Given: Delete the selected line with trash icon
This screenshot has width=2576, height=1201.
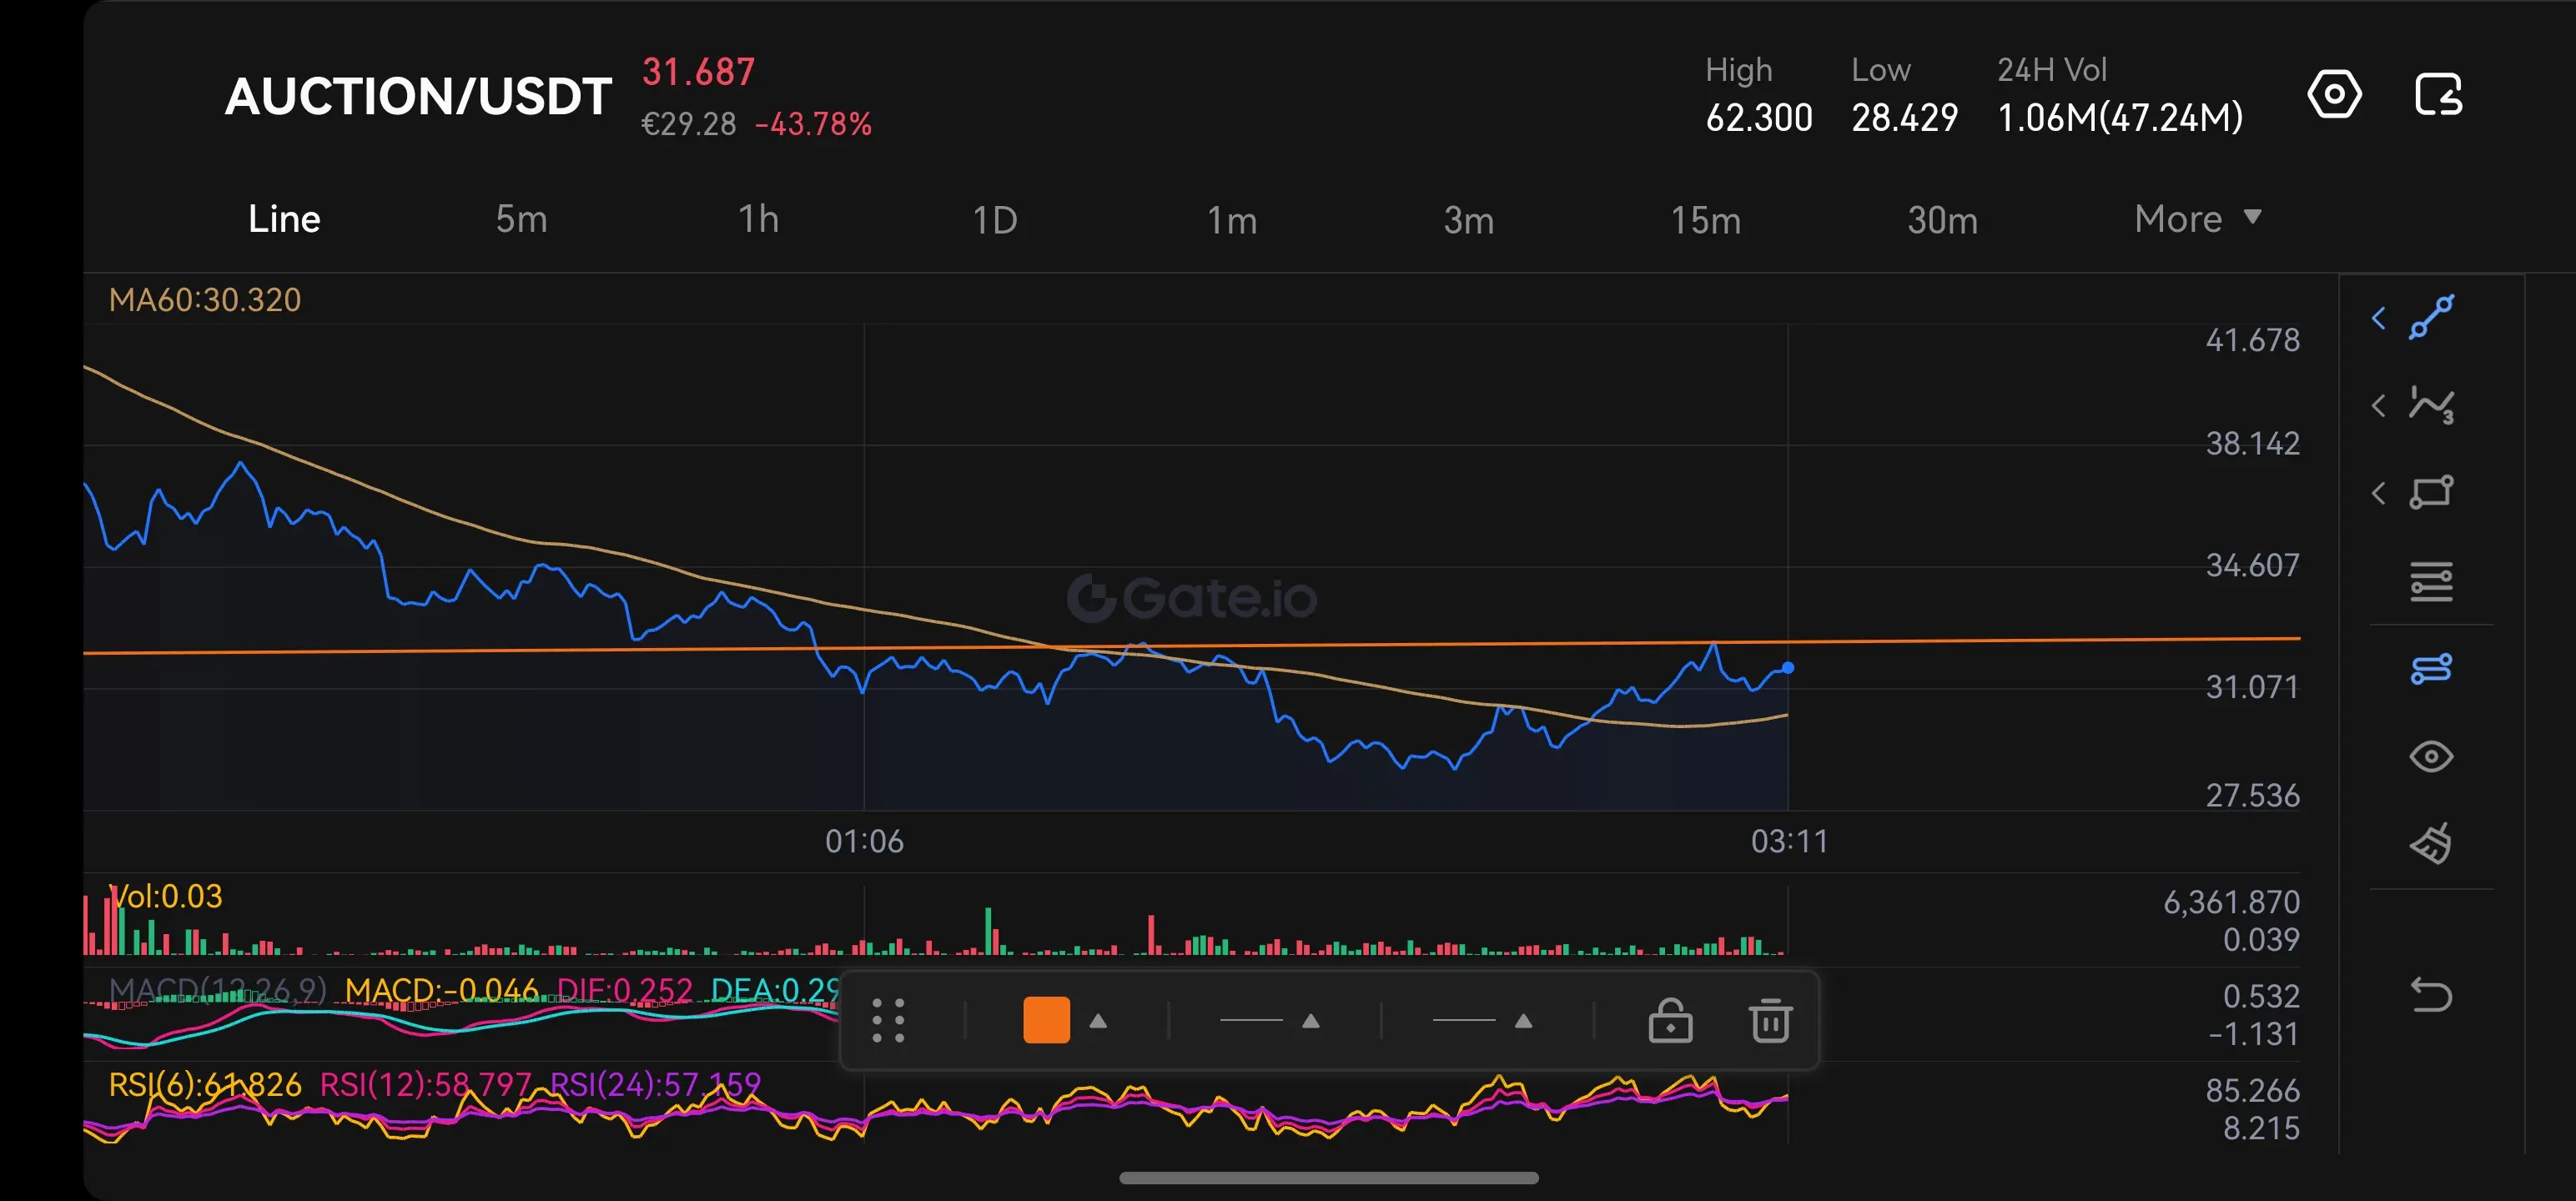Looking at the screenshot, I should (1770, 1021).
